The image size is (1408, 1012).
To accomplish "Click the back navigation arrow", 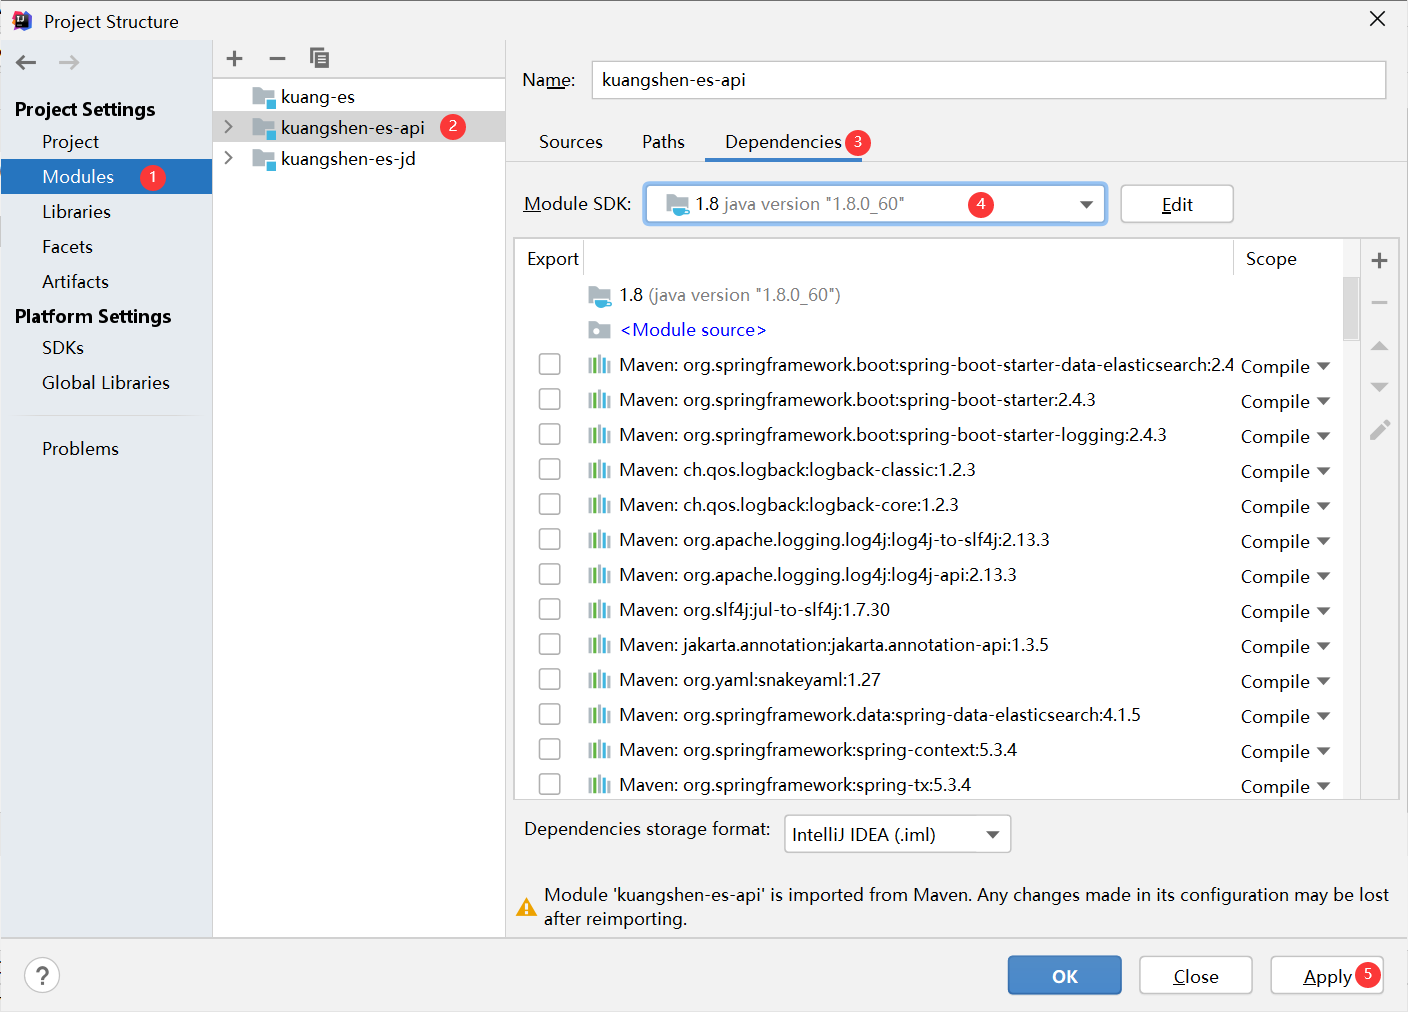I will pos(27,62).
